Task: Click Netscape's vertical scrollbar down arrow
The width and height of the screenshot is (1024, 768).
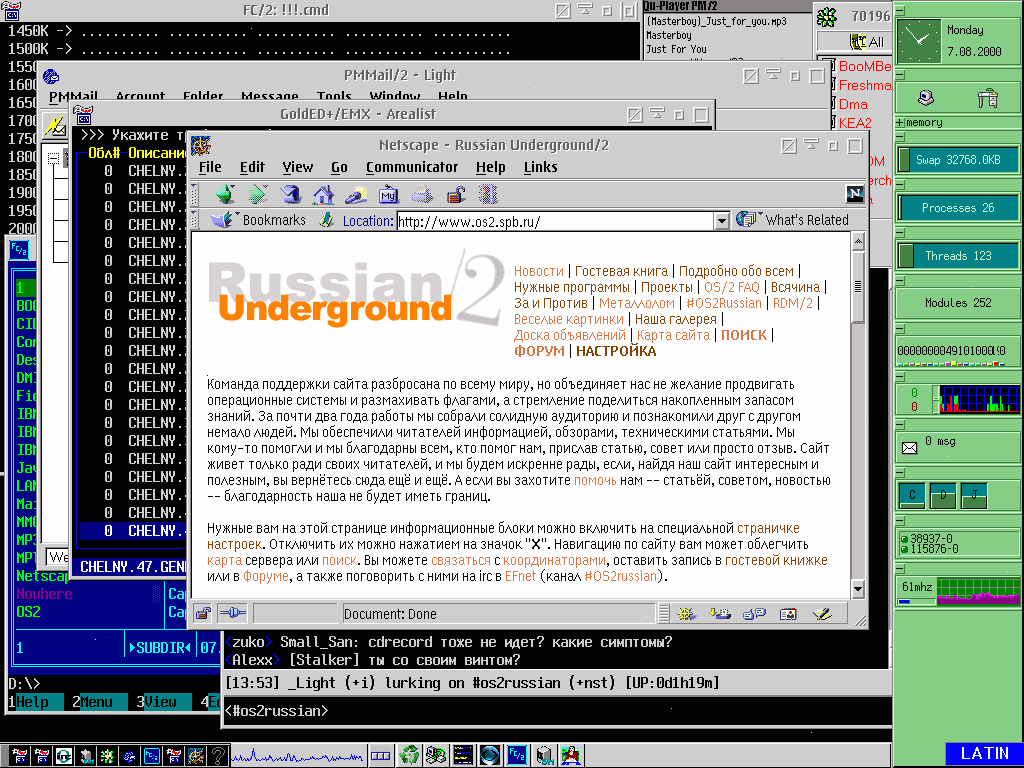Action: 858,589
